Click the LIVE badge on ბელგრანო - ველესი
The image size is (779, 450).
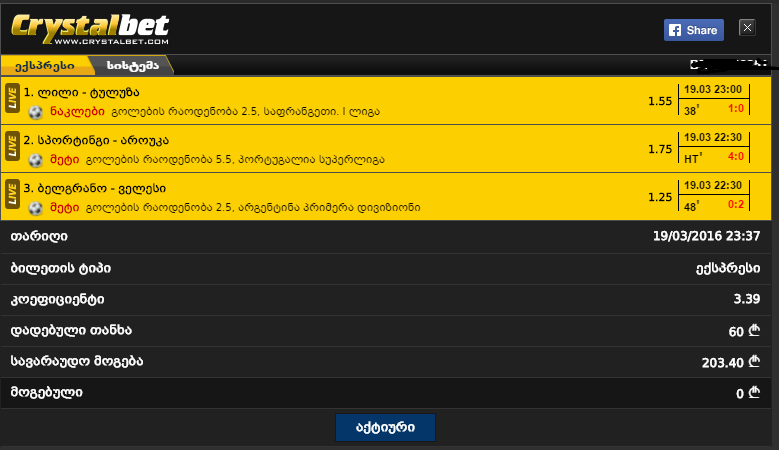click(x=12, y=194)
